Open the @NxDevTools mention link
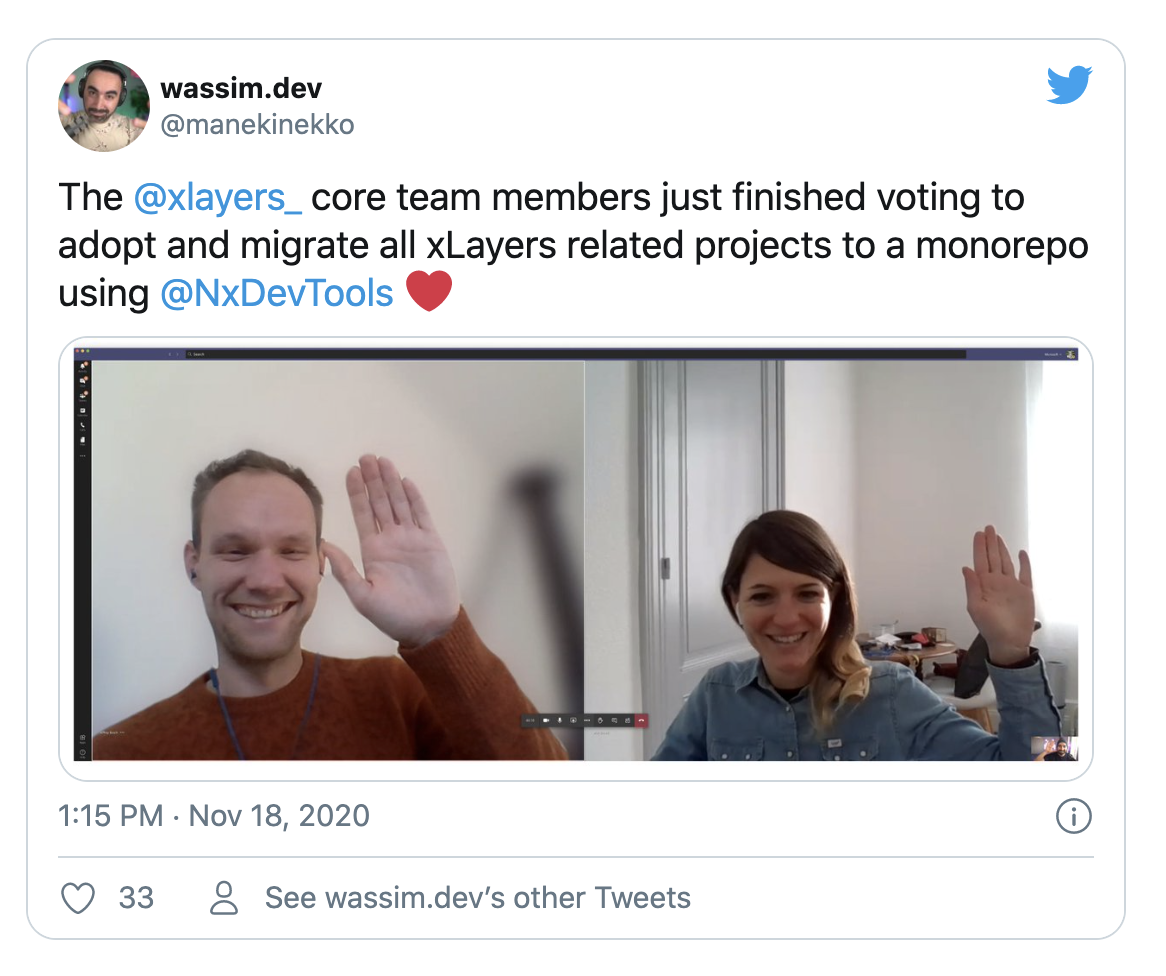1166x976 pixels. tap(277, 293)
